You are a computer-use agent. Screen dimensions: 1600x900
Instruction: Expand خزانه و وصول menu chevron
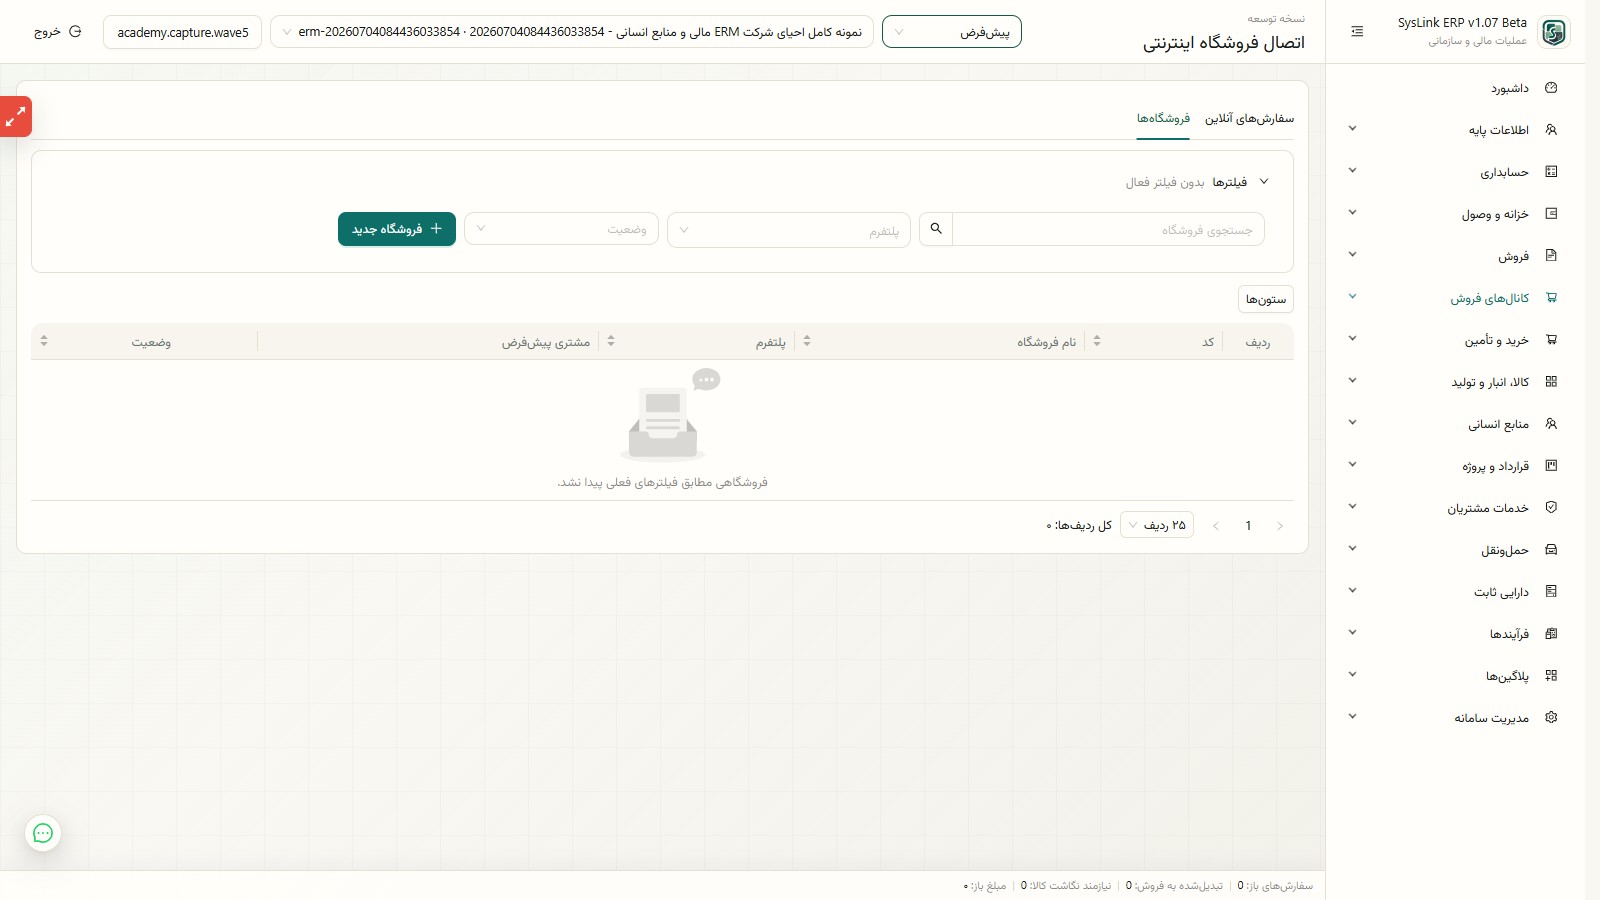1352,213
